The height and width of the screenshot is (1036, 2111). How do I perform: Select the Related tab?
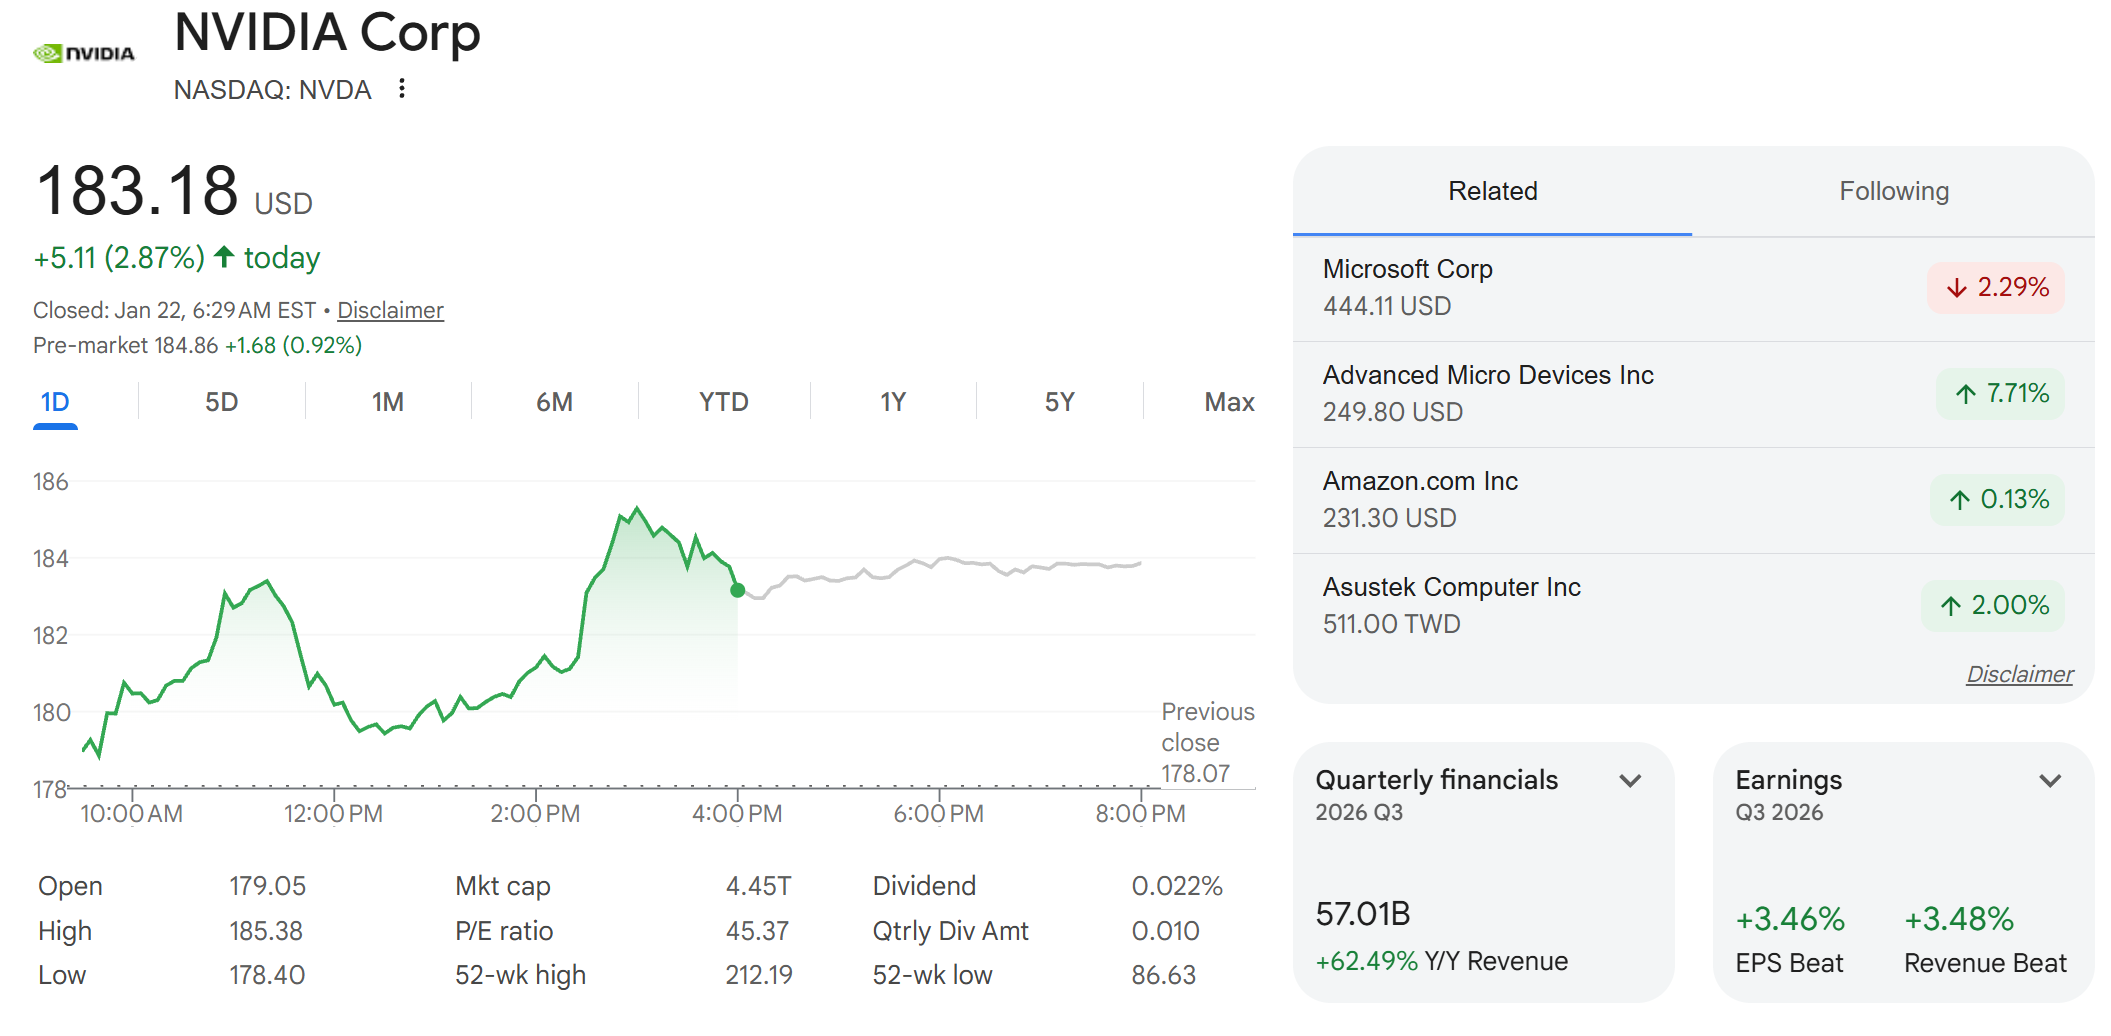[x=1492, y=190]
